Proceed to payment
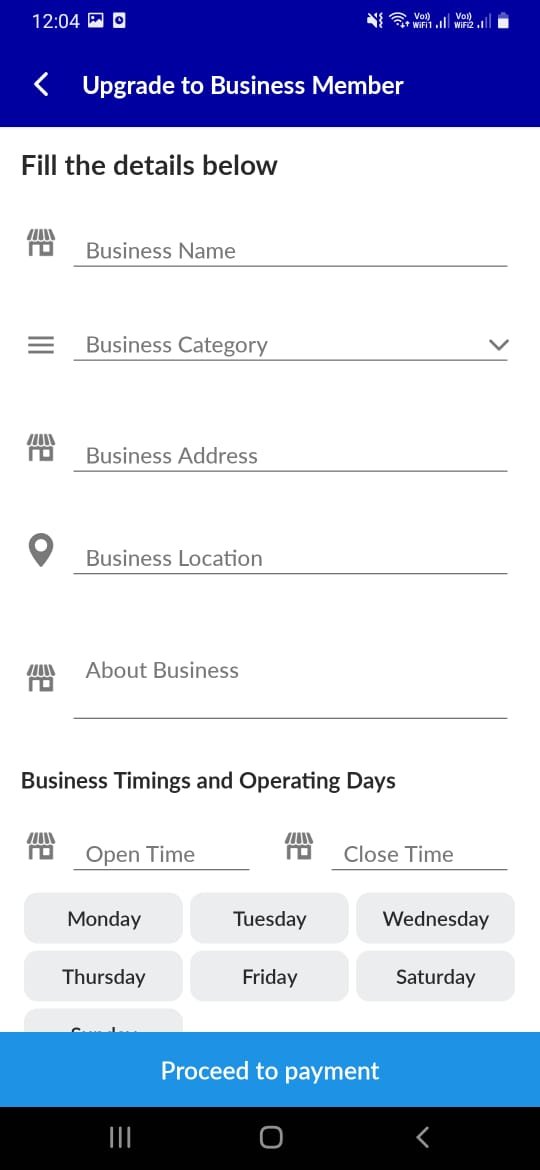 (x=270, y=1071)
